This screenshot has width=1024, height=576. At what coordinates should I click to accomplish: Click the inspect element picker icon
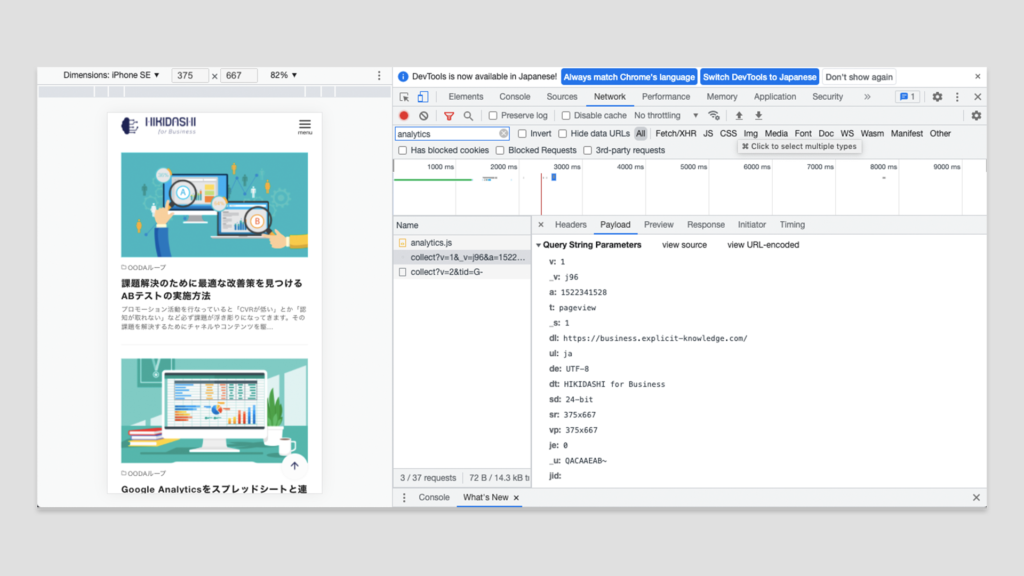pyautogui.click(x=404, y=97)
